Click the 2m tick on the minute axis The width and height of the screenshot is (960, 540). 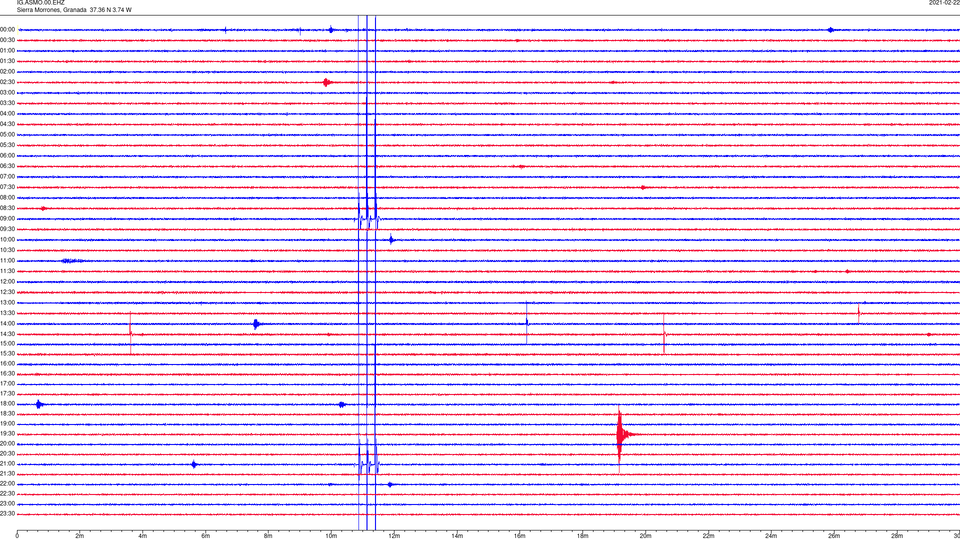[80, 536]
